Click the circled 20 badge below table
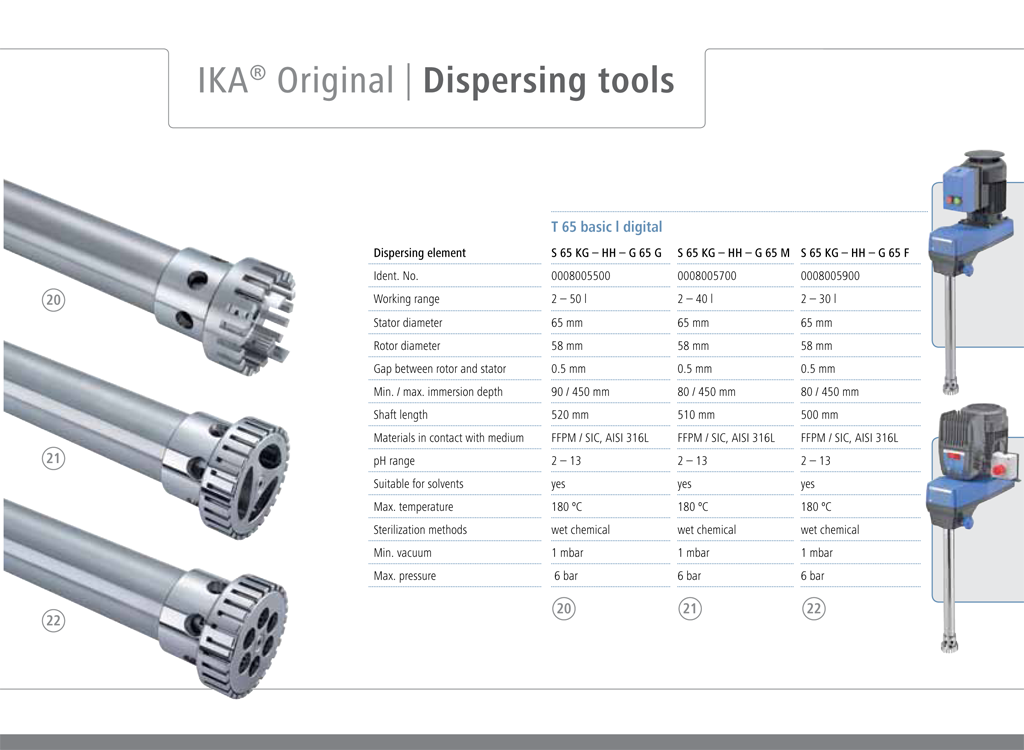Viewport: 1024px width, 750px height. coord(564,608)
